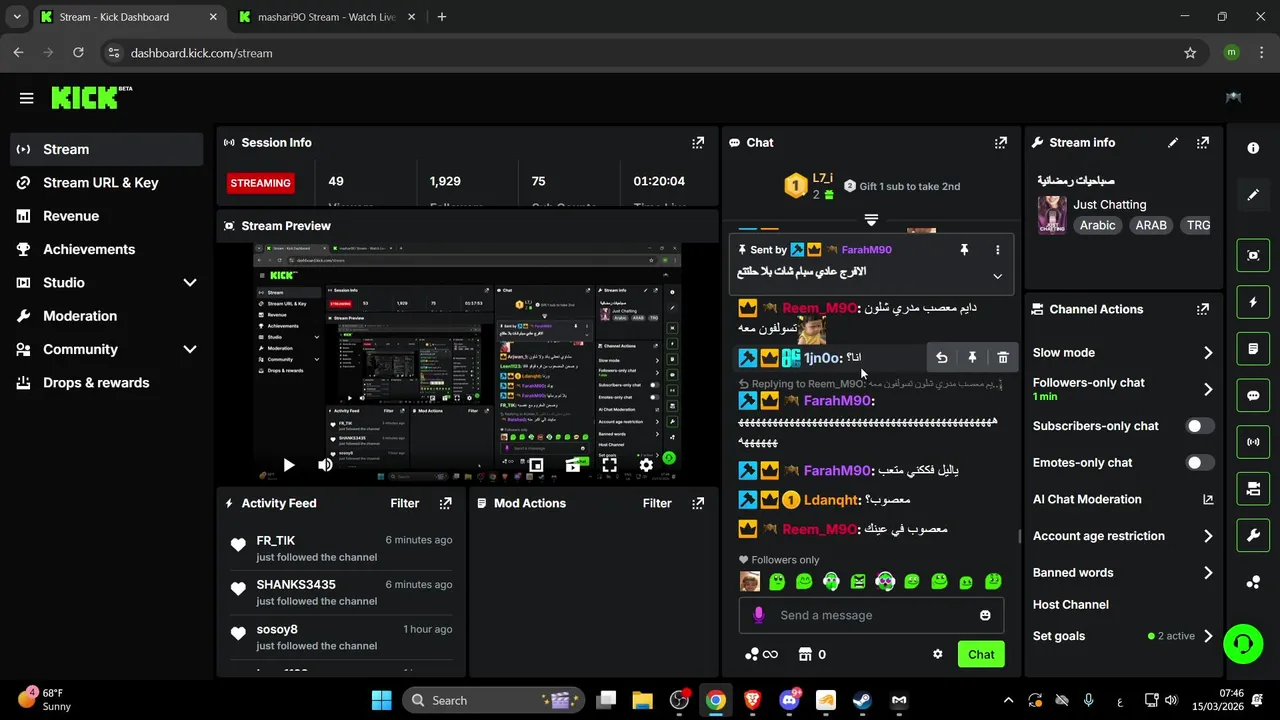Select the FR_TIK follow activity entry

coord(343,548)
